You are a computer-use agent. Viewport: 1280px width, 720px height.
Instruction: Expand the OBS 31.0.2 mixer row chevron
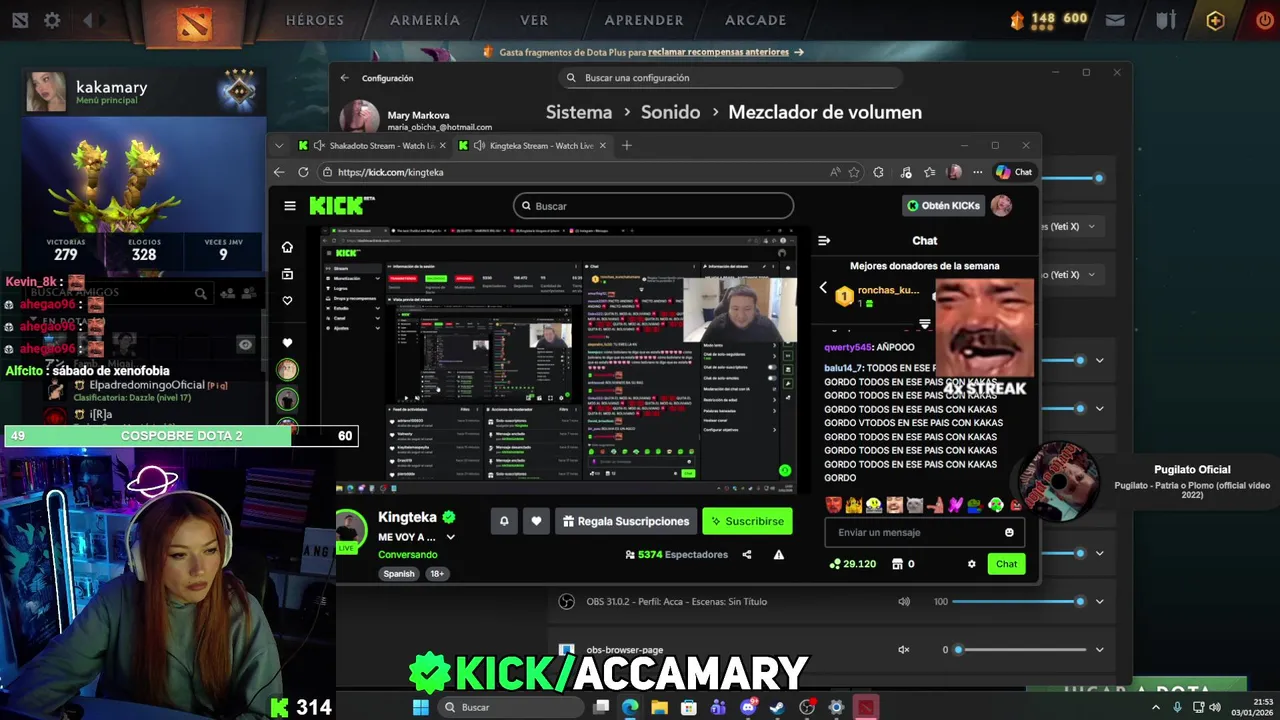tap(1100, 602)
